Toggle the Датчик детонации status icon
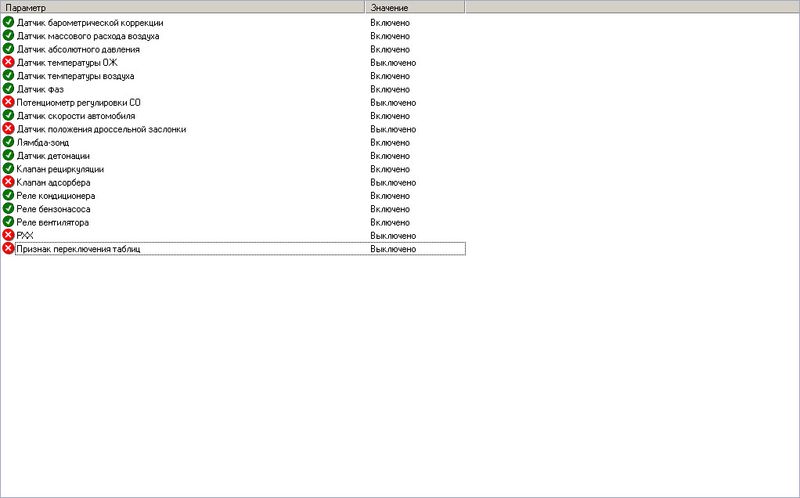800x498 pixels. [8, 155]
